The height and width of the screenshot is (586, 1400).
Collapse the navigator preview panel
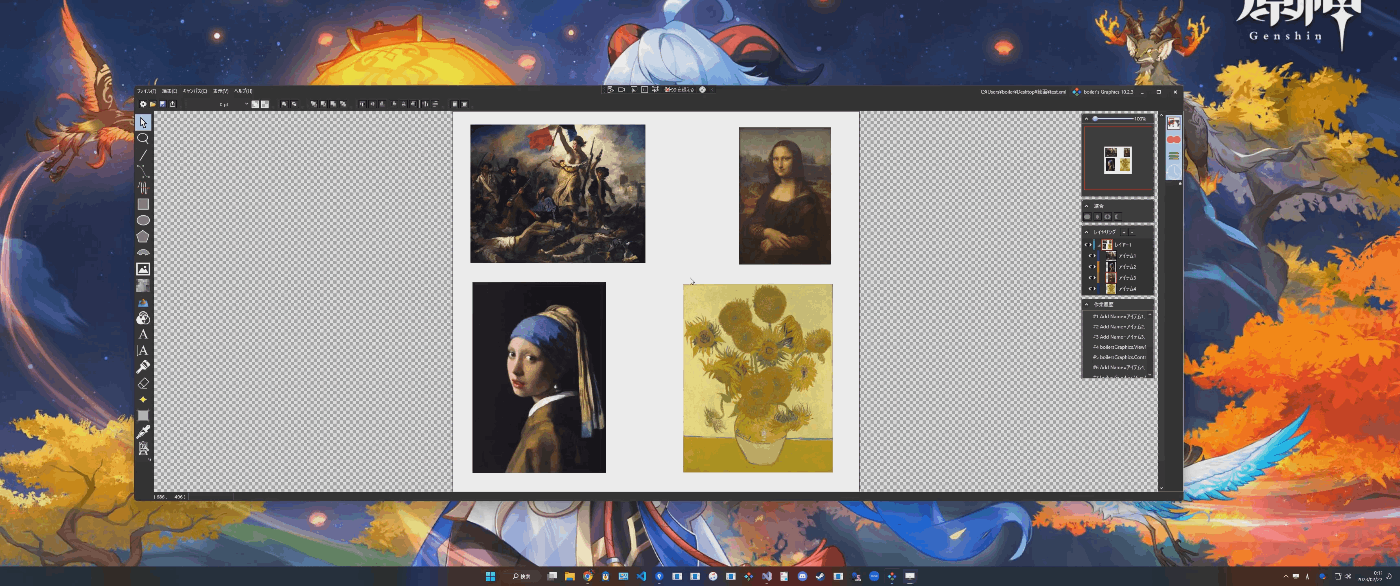click(1087, 118)
